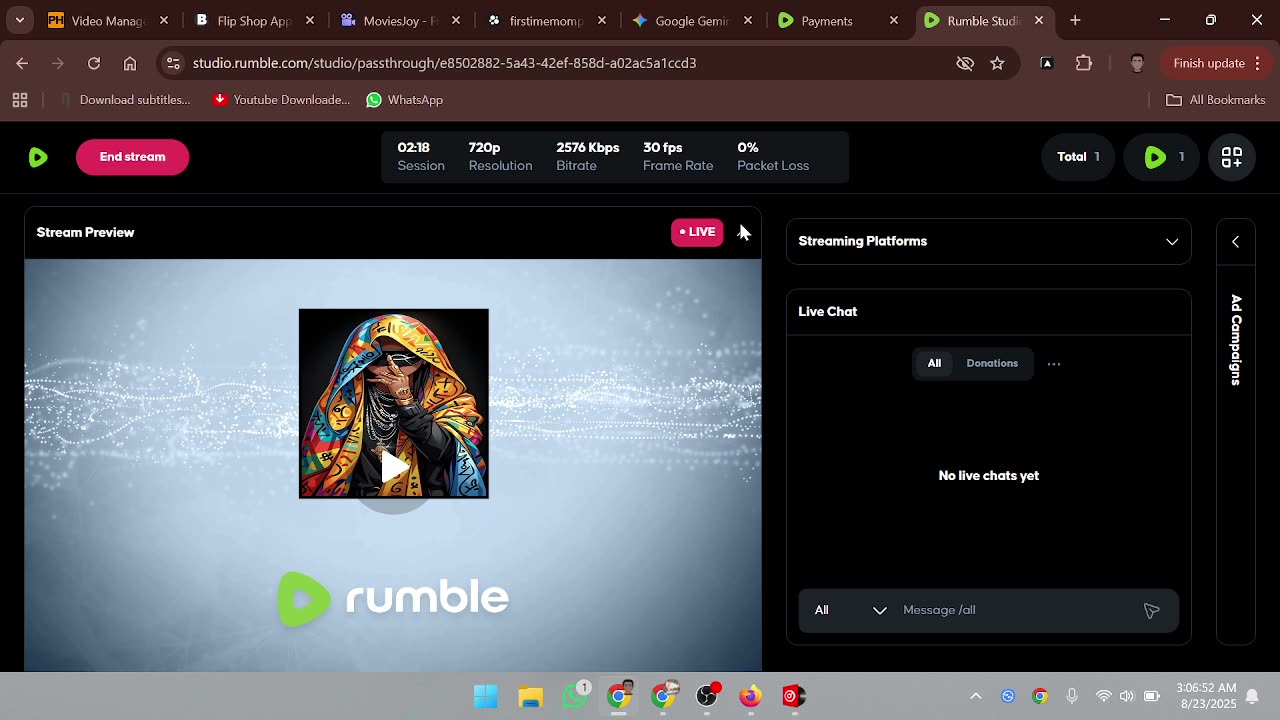Screen dimensions: 1280x720
Task: Open the Windows Start menu
Action: (x=486, y=696)
